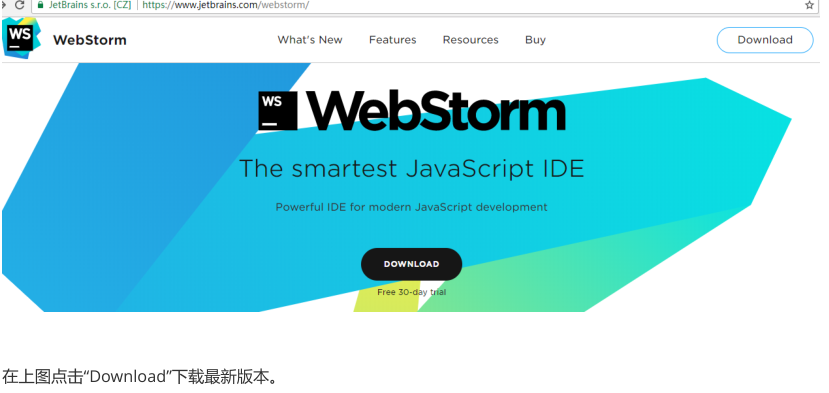Click the WebStorm WS logo icon in header
Viewport: 829px width, 393px height.
click(21, 38)
